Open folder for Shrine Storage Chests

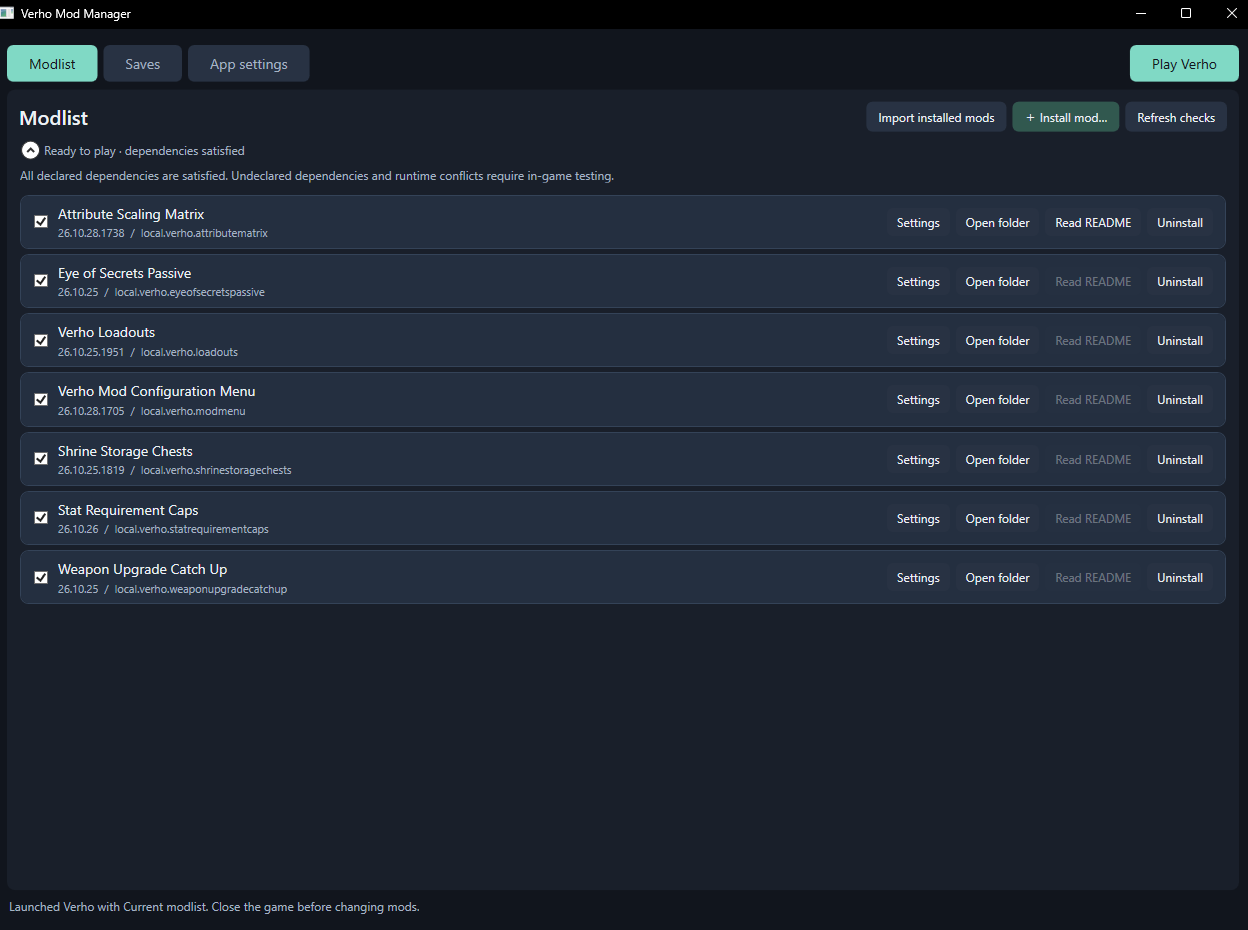click(x=997, y=460)
